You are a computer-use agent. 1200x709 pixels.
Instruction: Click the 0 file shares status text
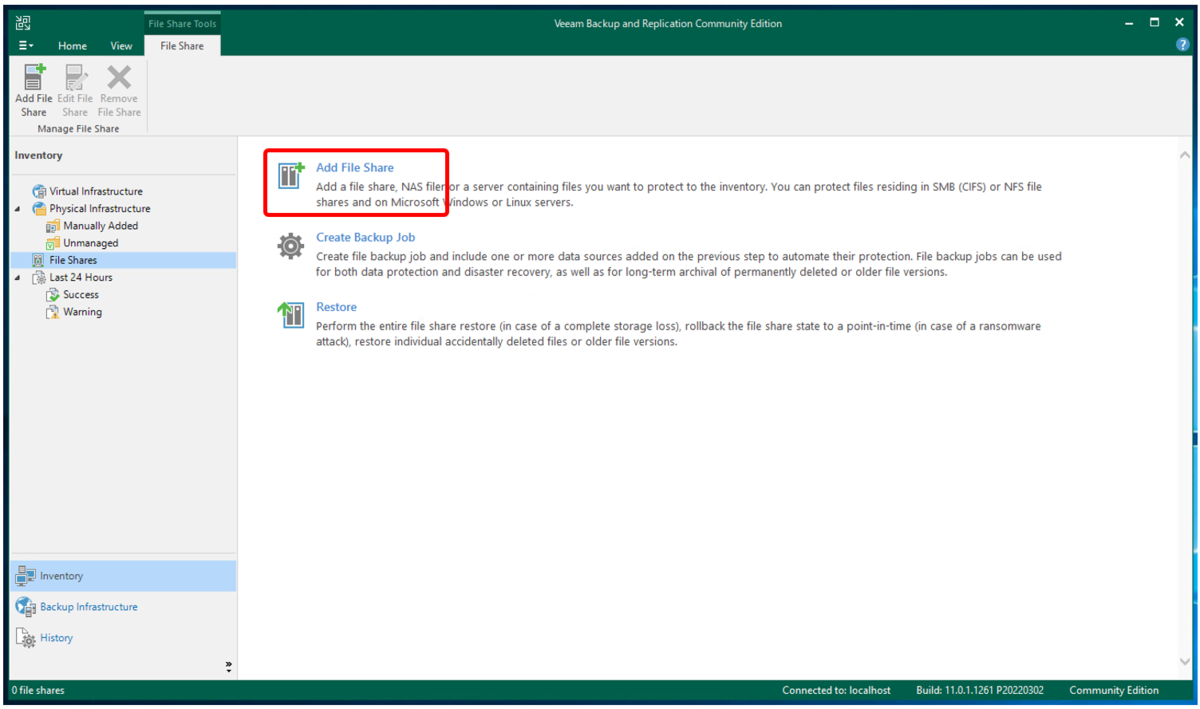click(38, 690)
